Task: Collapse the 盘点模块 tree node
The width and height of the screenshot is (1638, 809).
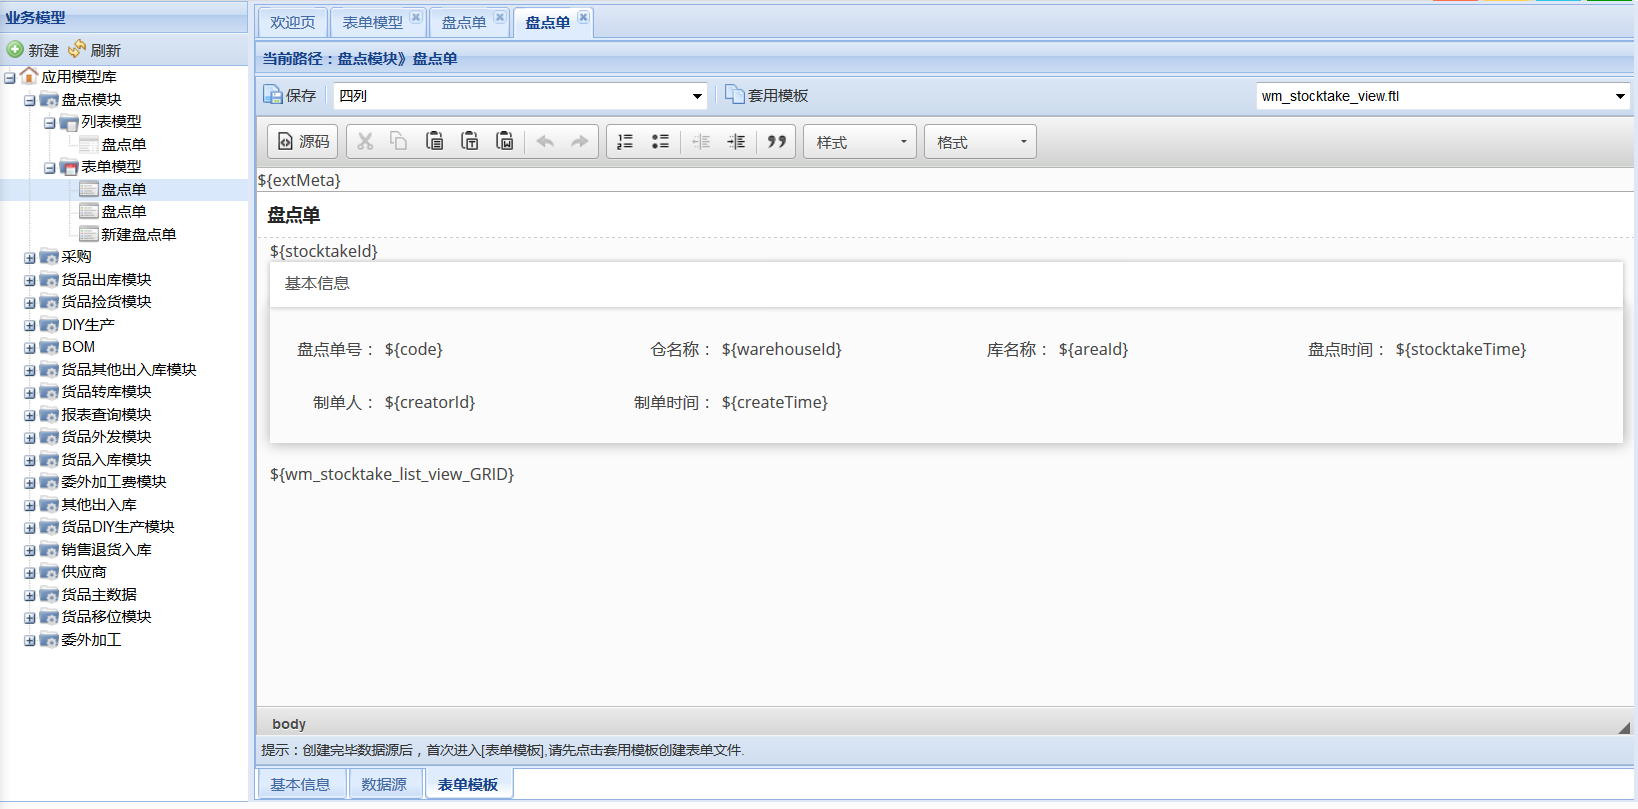Action: pyautogui.click(x=29, y=100)
